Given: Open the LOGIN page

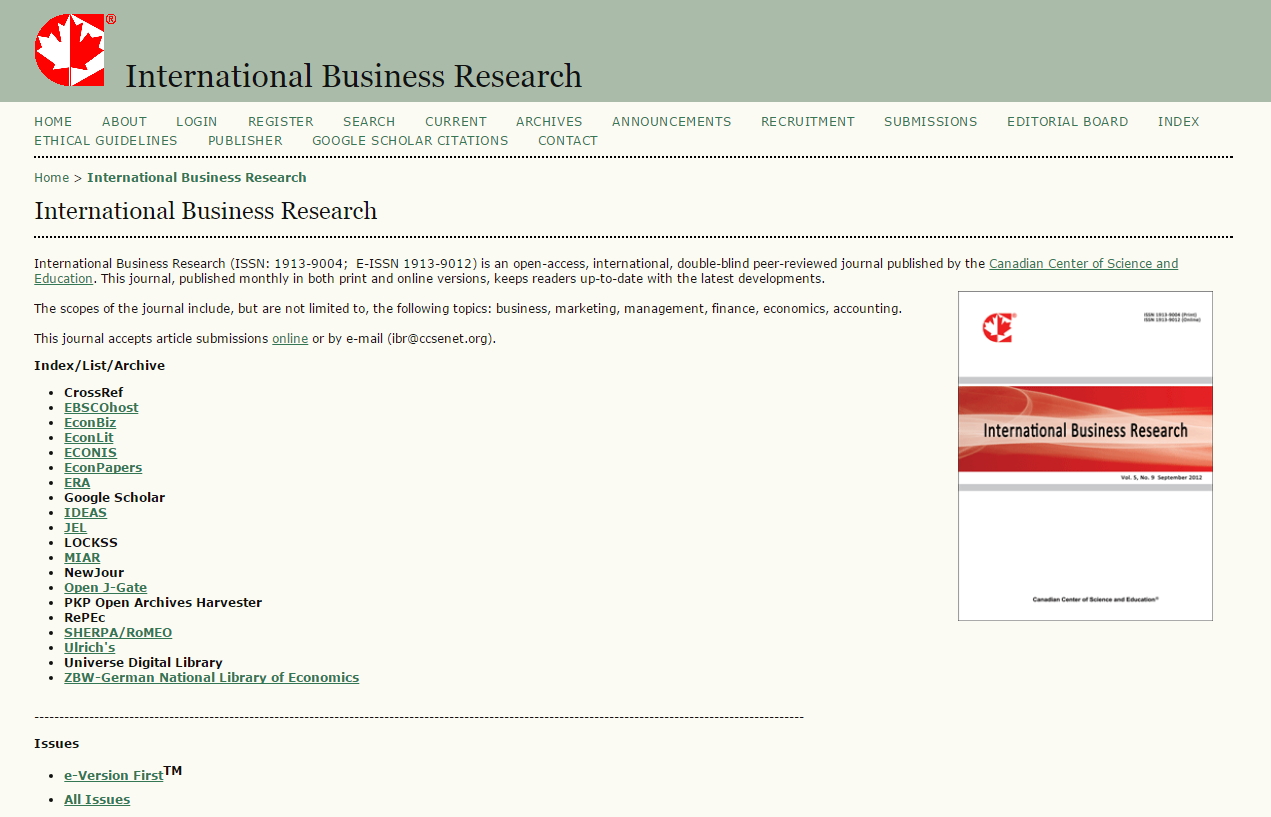Looking at the screenshot, I should pyautogui.click(x=197, y=122).
